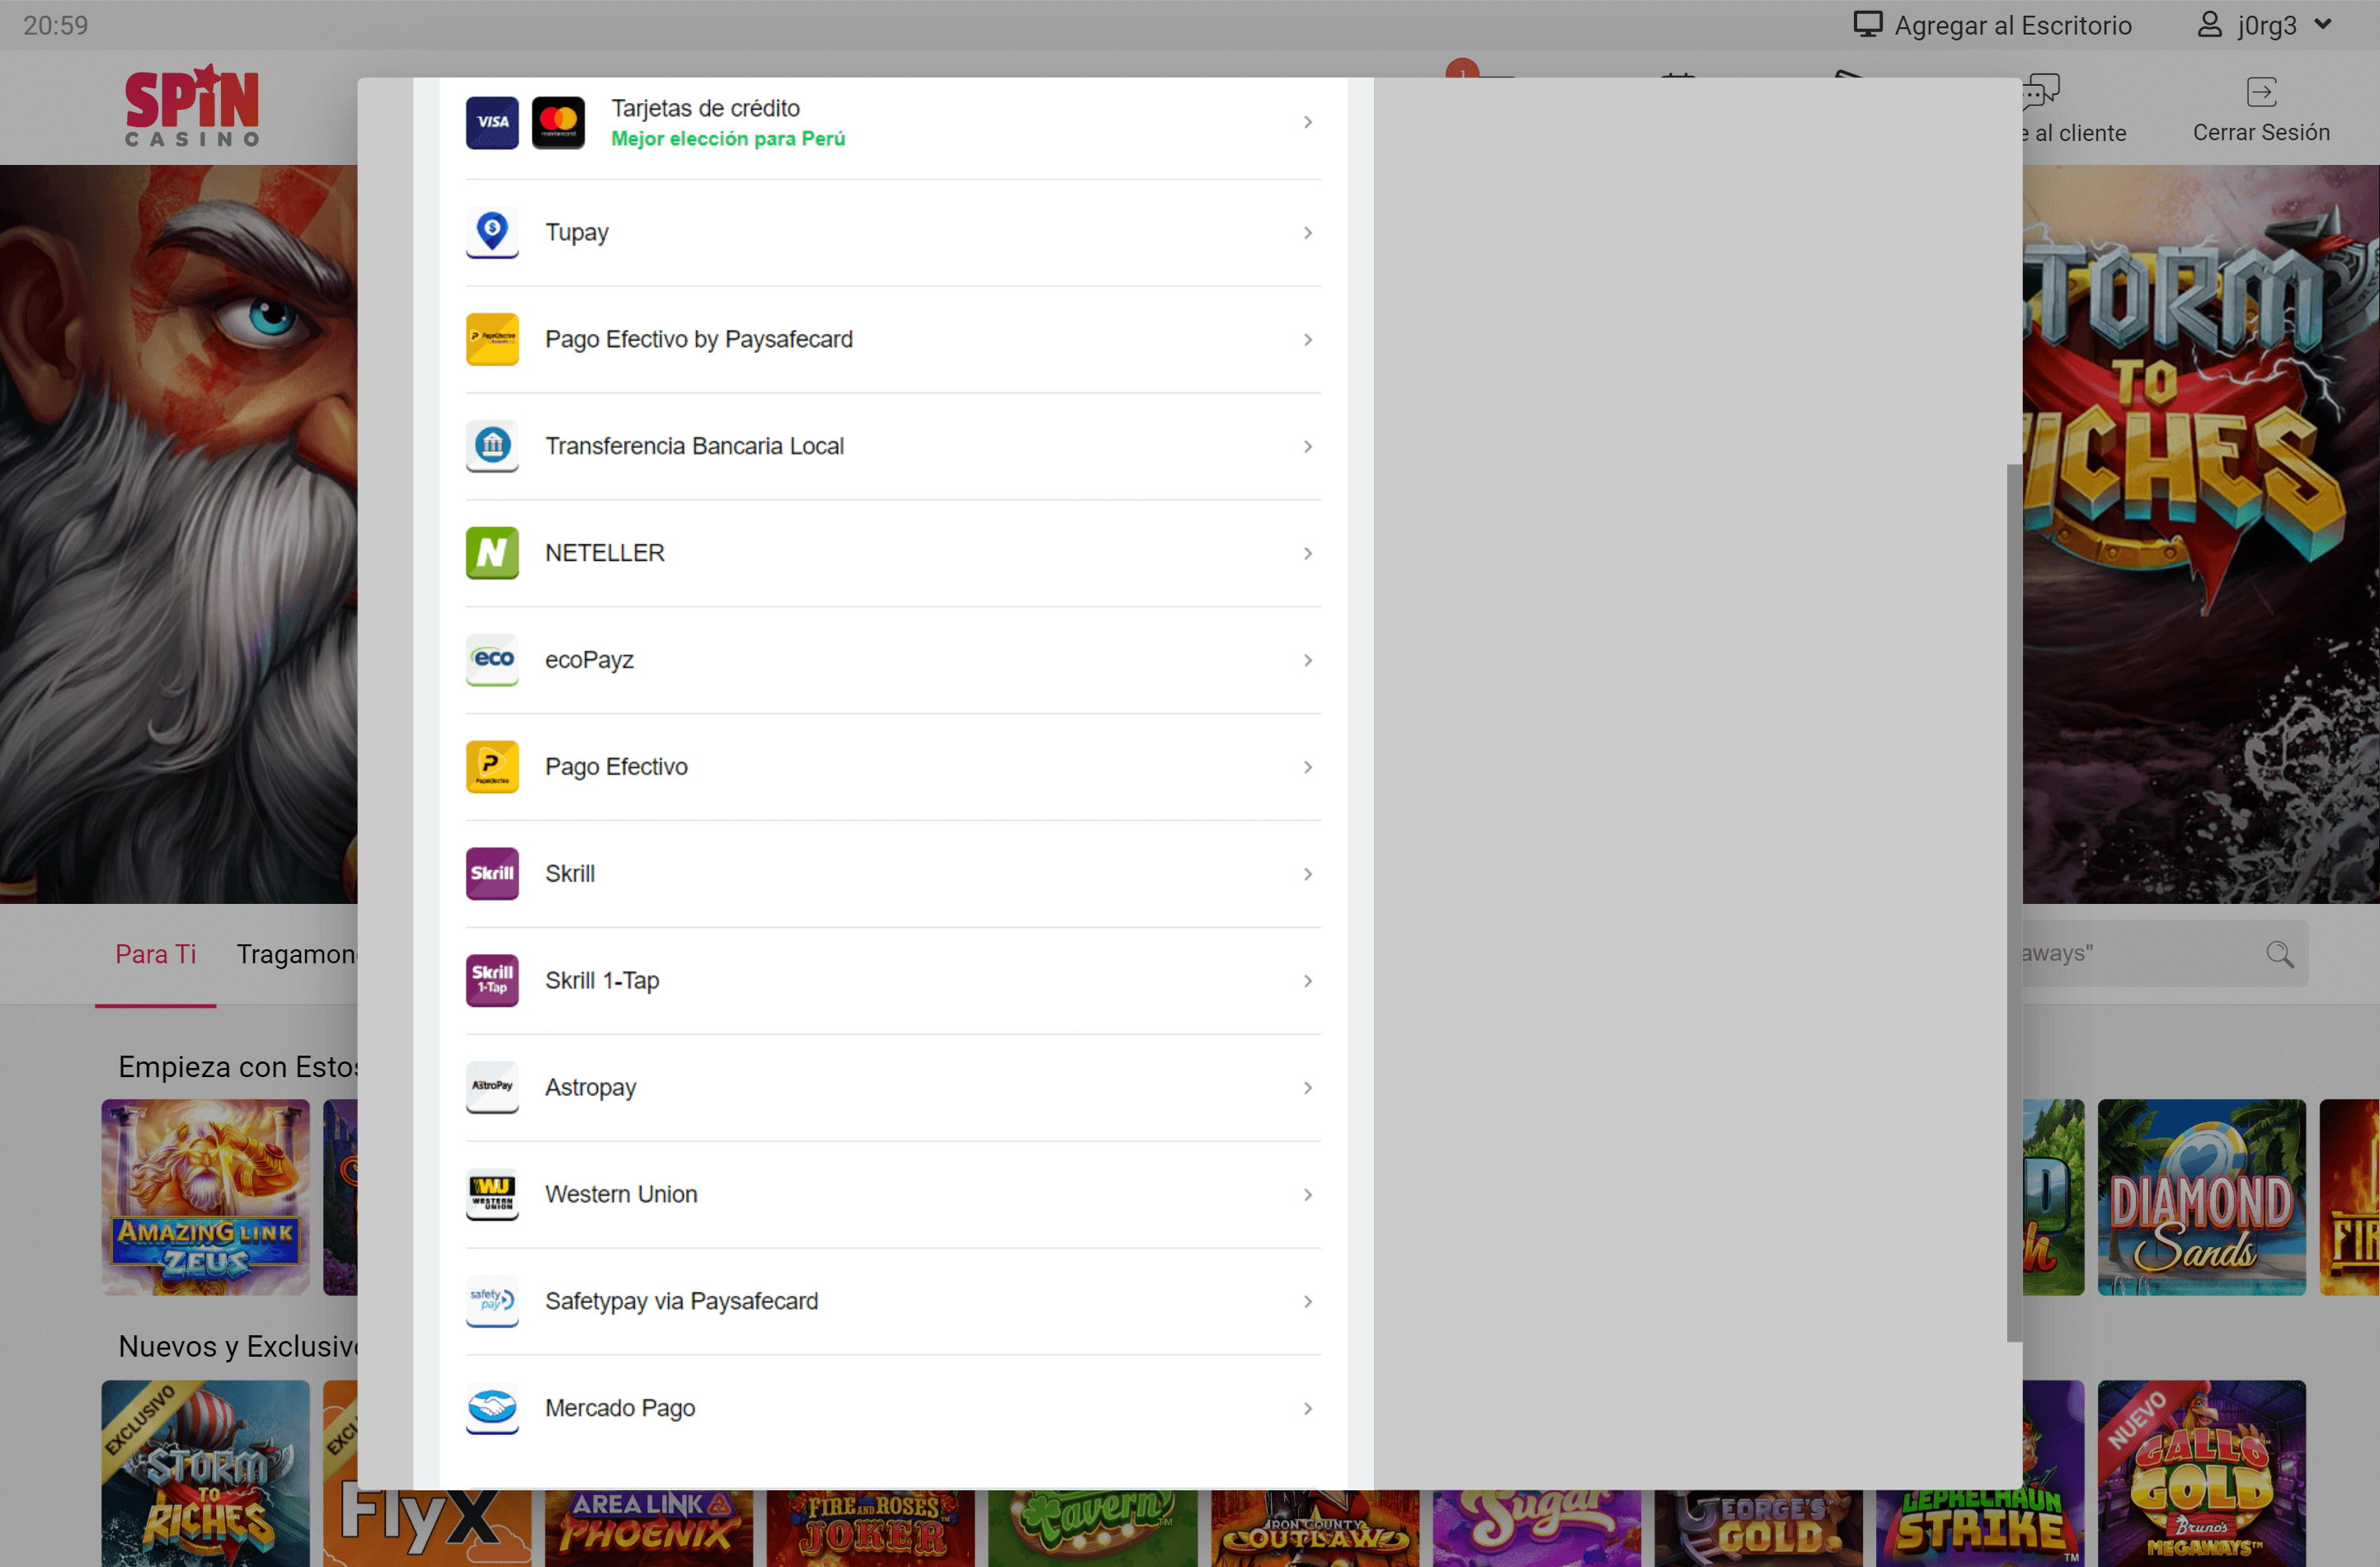2380x1567 pixels.
Task: Expand the Western Union row chevron
Action: (x=1307, y=1195)
